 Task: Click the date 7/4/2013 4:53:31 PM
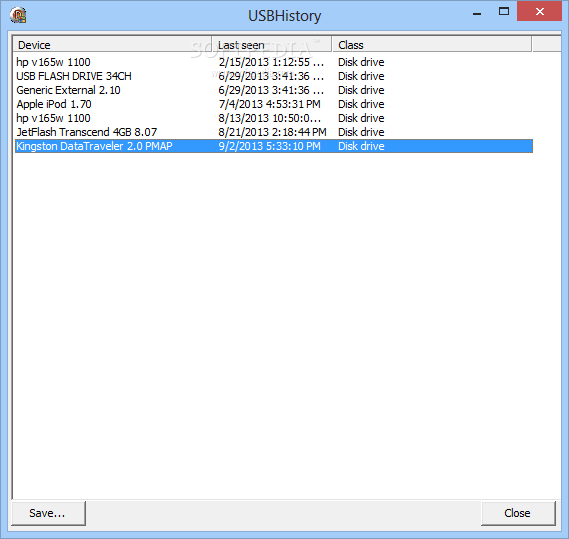coord(270,104)
